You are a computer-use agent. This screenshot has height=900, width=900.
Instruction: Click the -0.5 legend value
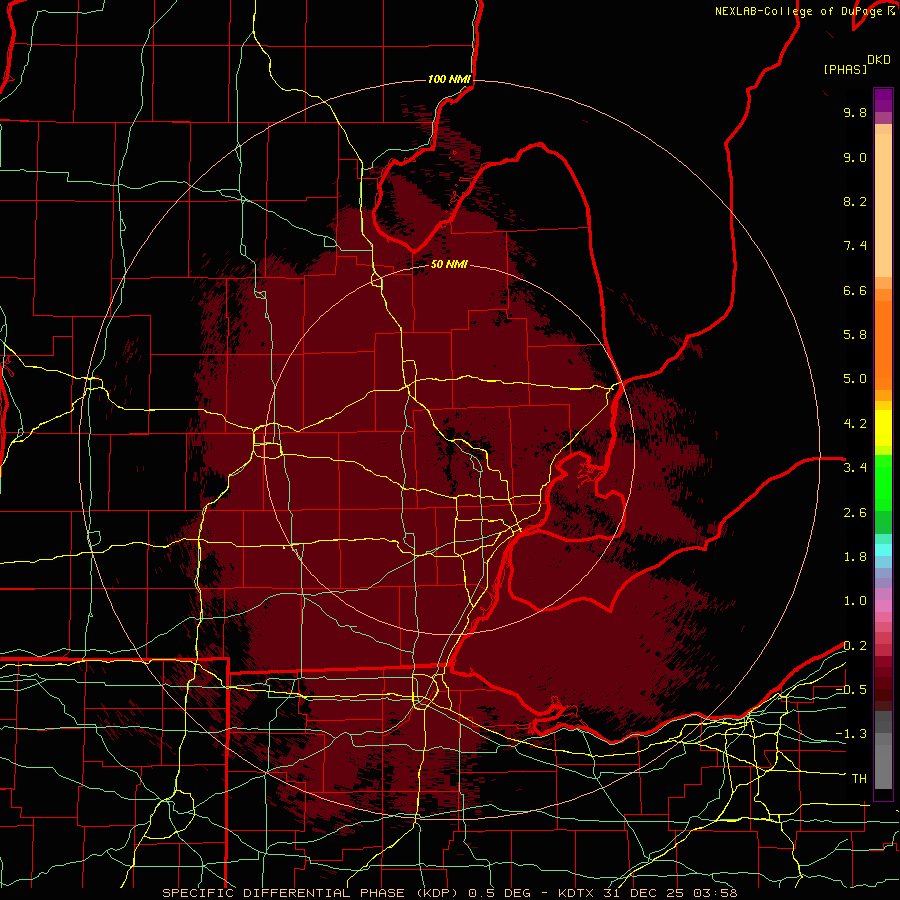(x=851, y=689)
